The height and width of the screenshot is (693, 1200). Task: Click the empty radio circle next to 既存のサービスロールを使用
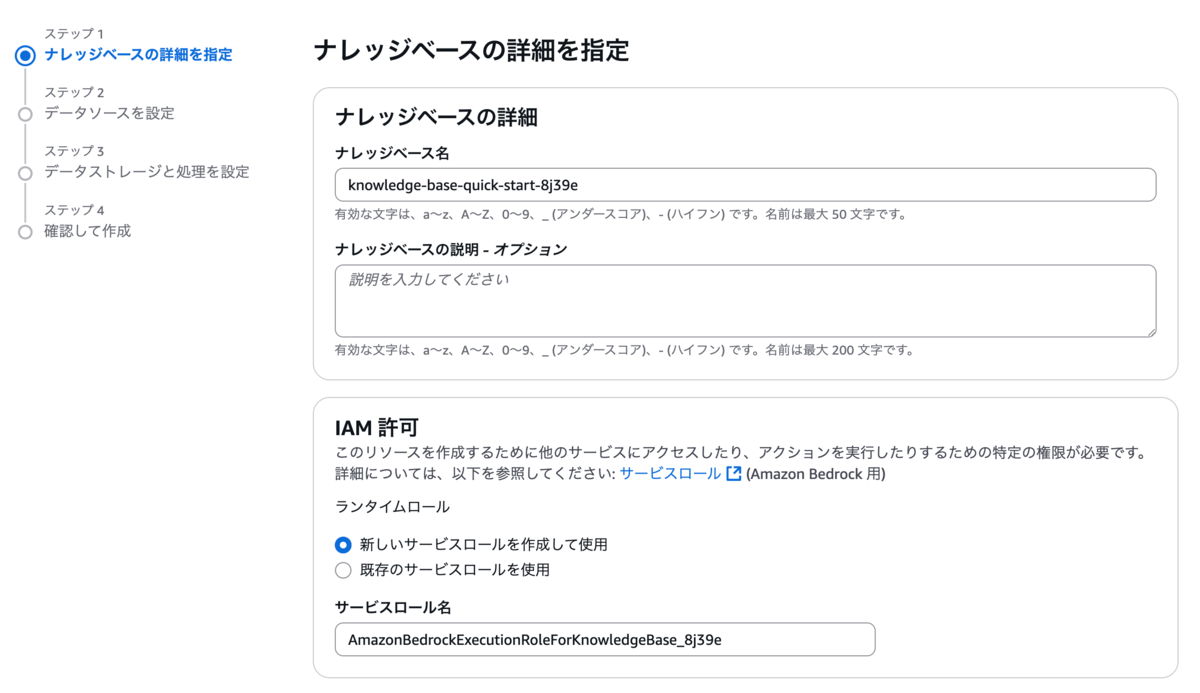pos(341,567)
